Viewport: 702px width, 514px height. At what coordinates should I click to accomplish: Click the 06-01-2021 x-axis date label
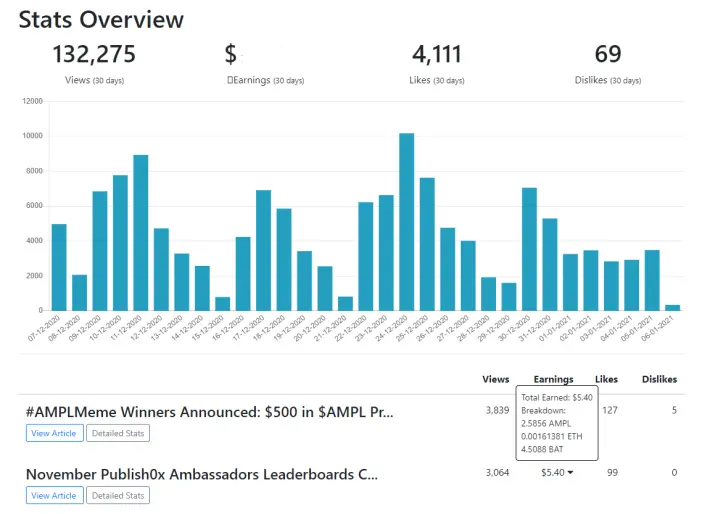657,329
